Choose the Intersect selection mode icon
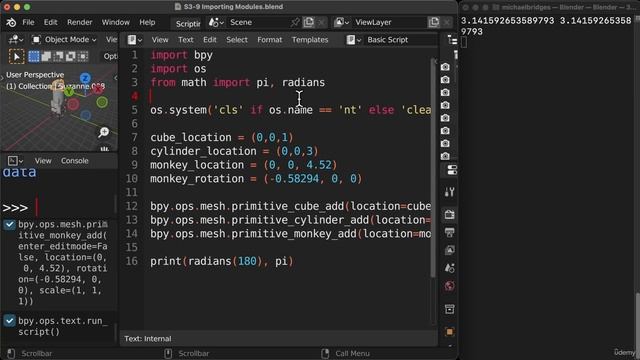 coord(83,56)
